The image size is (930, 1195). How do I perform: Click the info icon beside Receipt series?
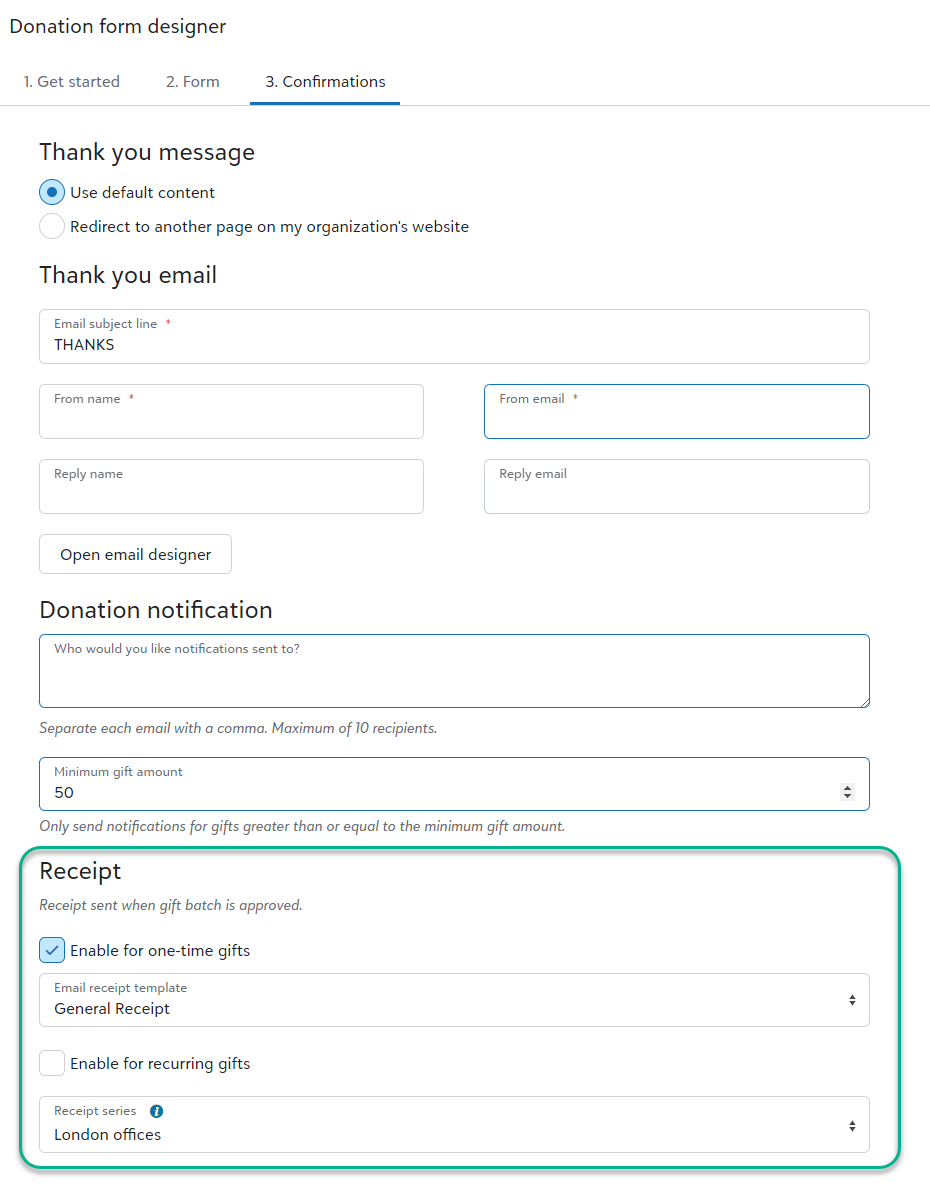157,1110
